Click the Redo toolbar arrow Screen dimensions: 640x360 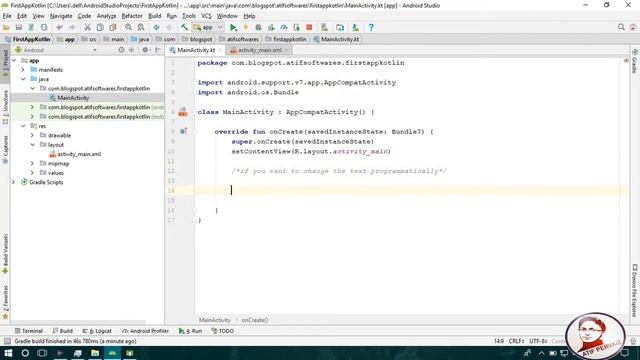coord(72,27)
